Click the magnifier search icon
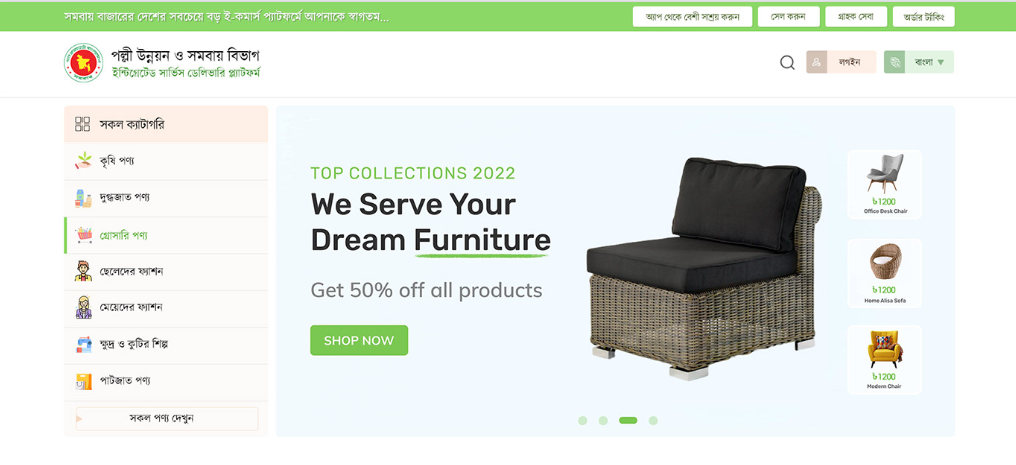 click(787, 63)
